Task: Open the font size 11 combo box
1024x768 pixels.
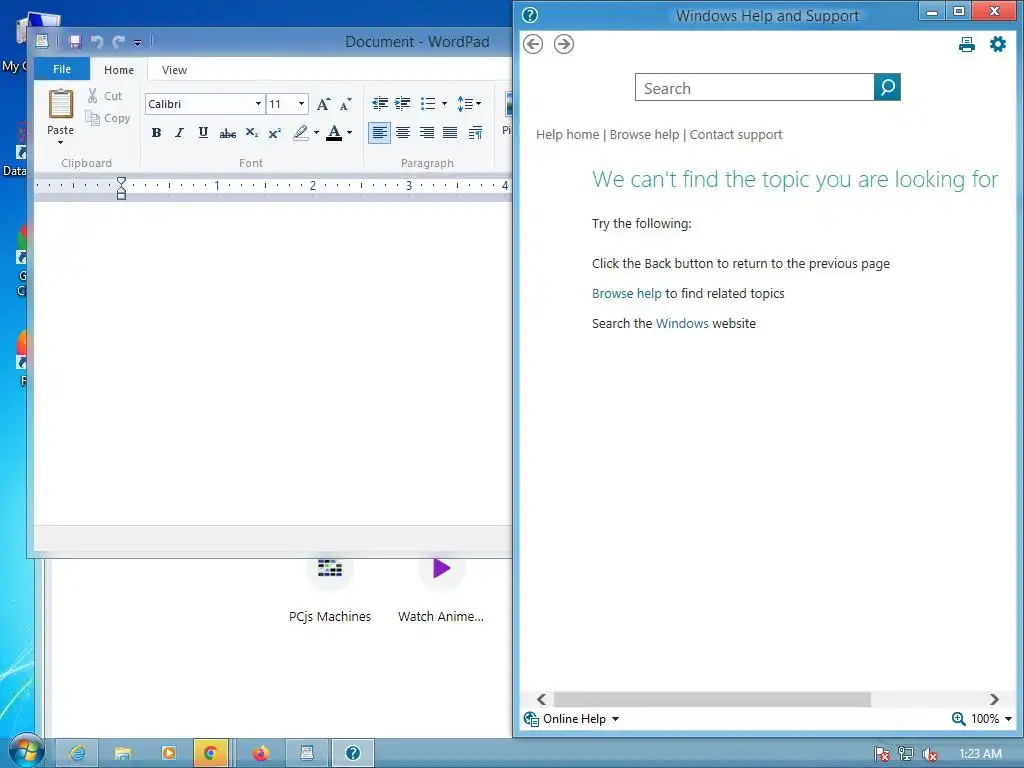Action: tap(287, 104)
